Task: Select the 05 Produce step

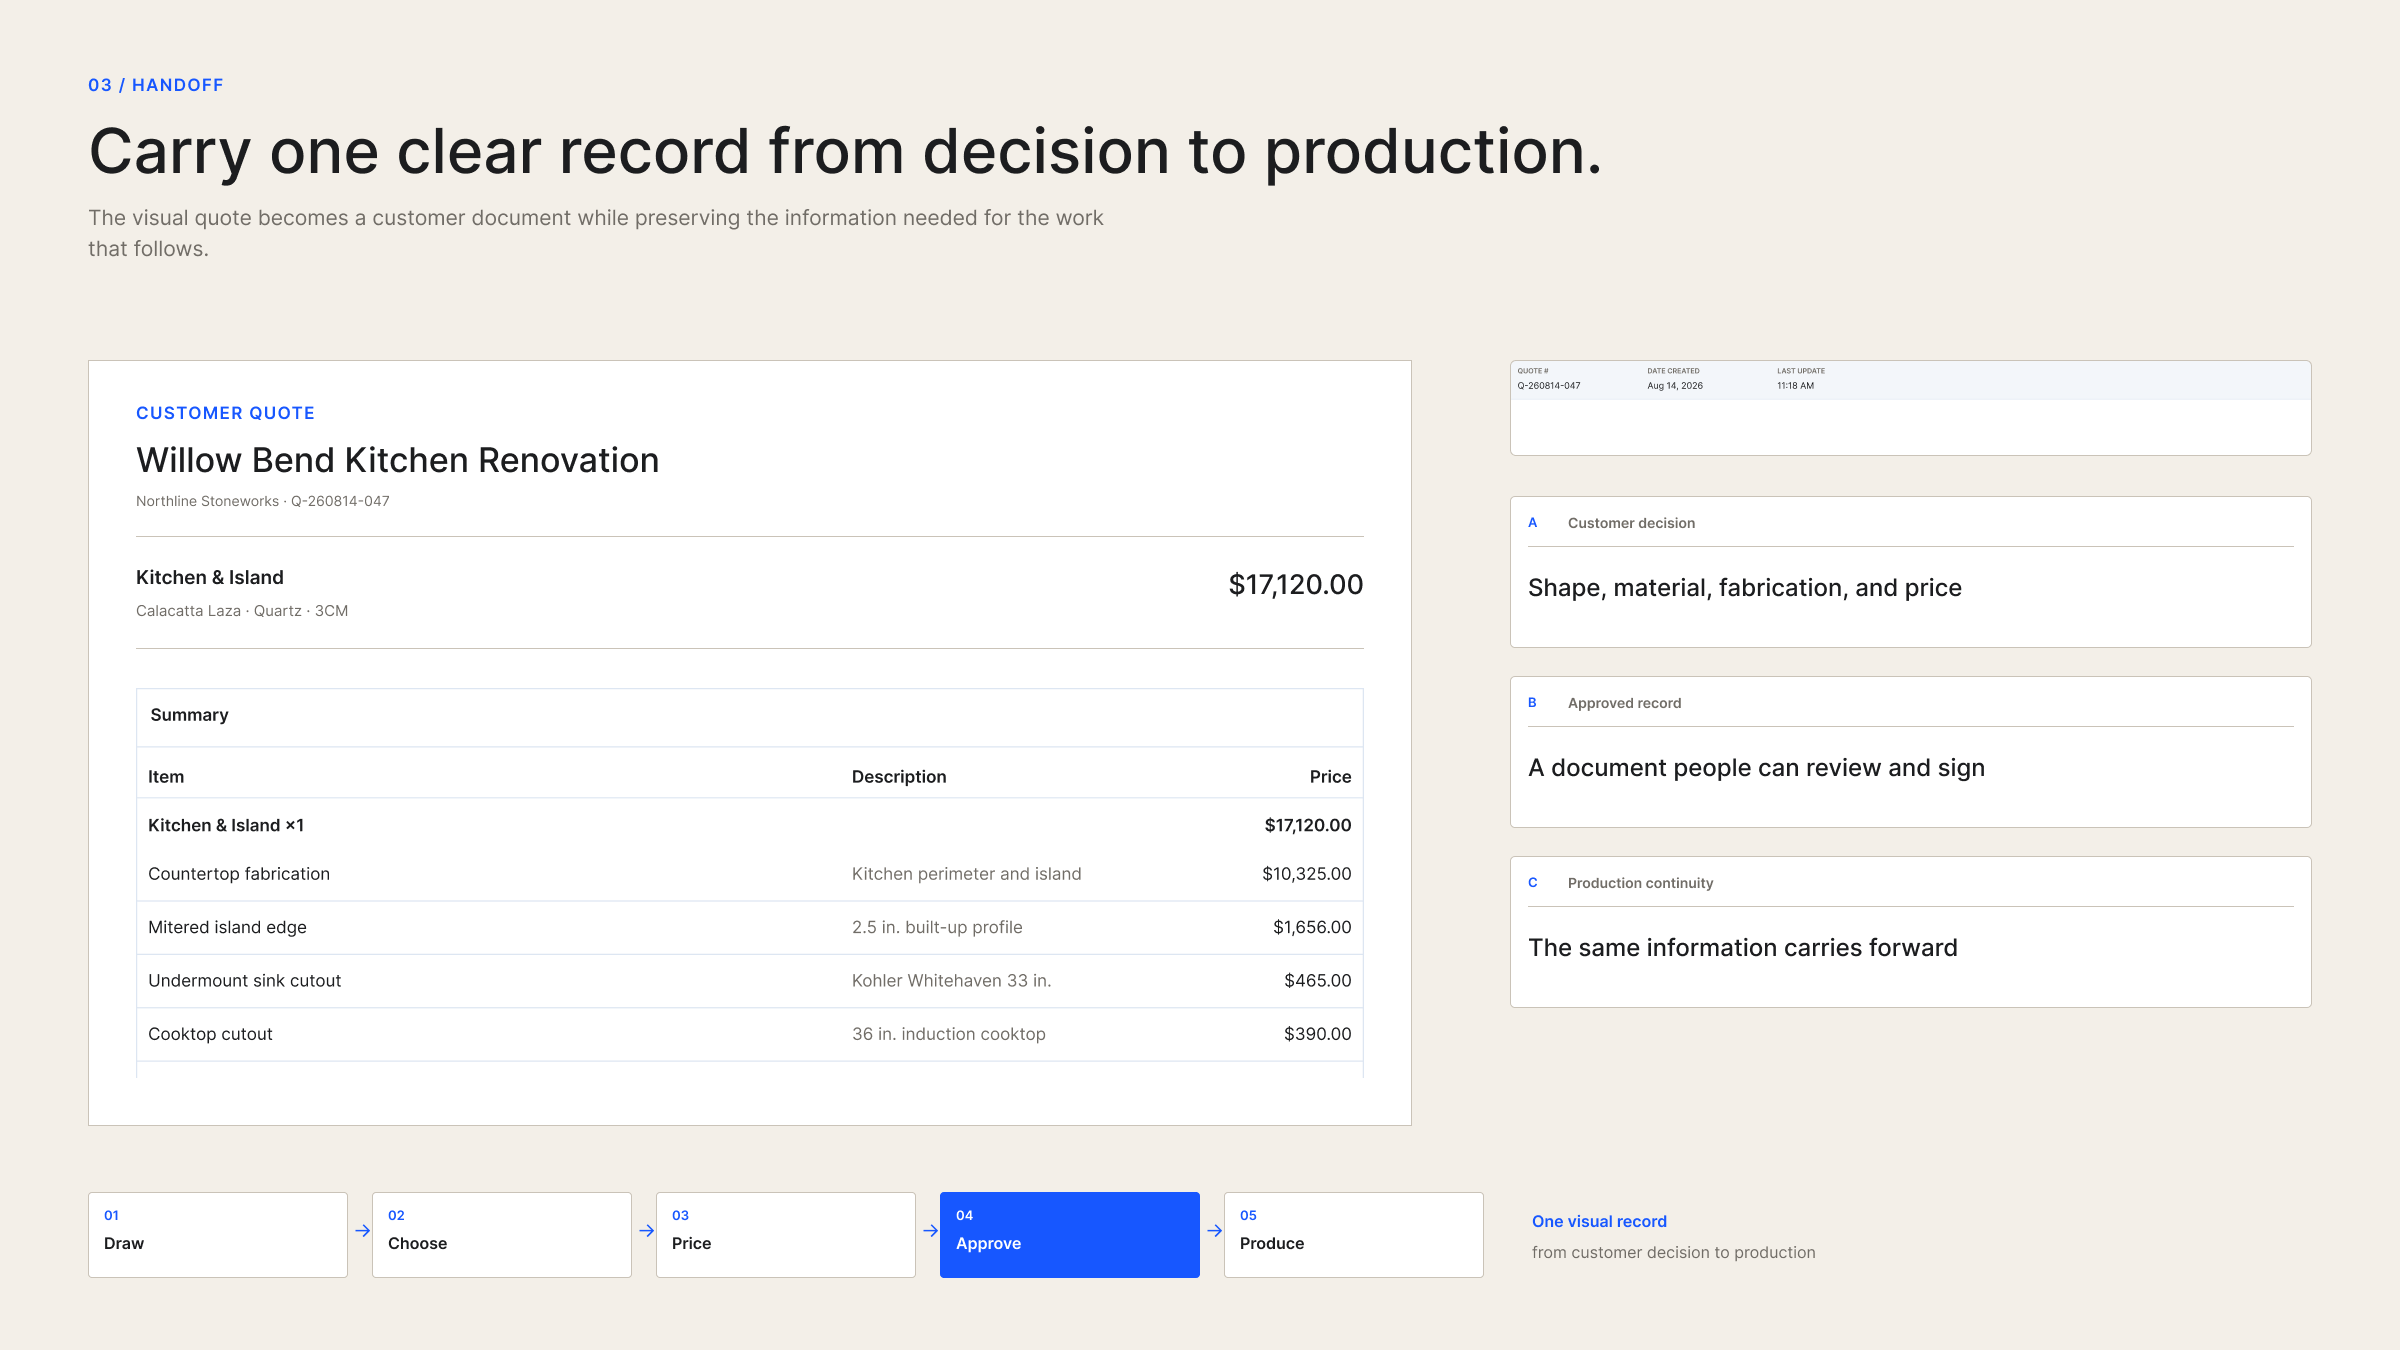Action: point(1354,1234)
